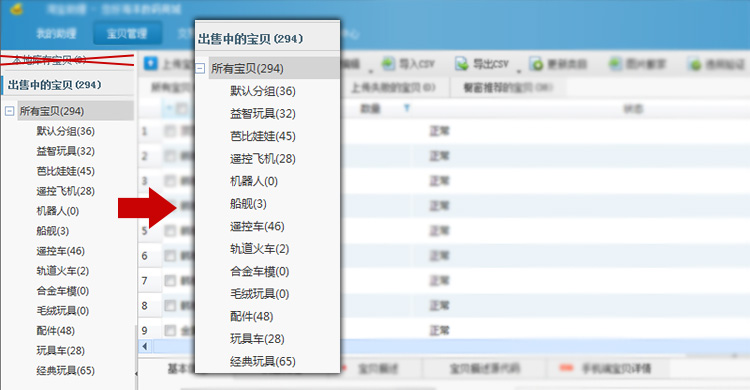
Task: Select 船舰(3) in left sidebar tree
Action: pyautogui.click(x=53, y=231)
